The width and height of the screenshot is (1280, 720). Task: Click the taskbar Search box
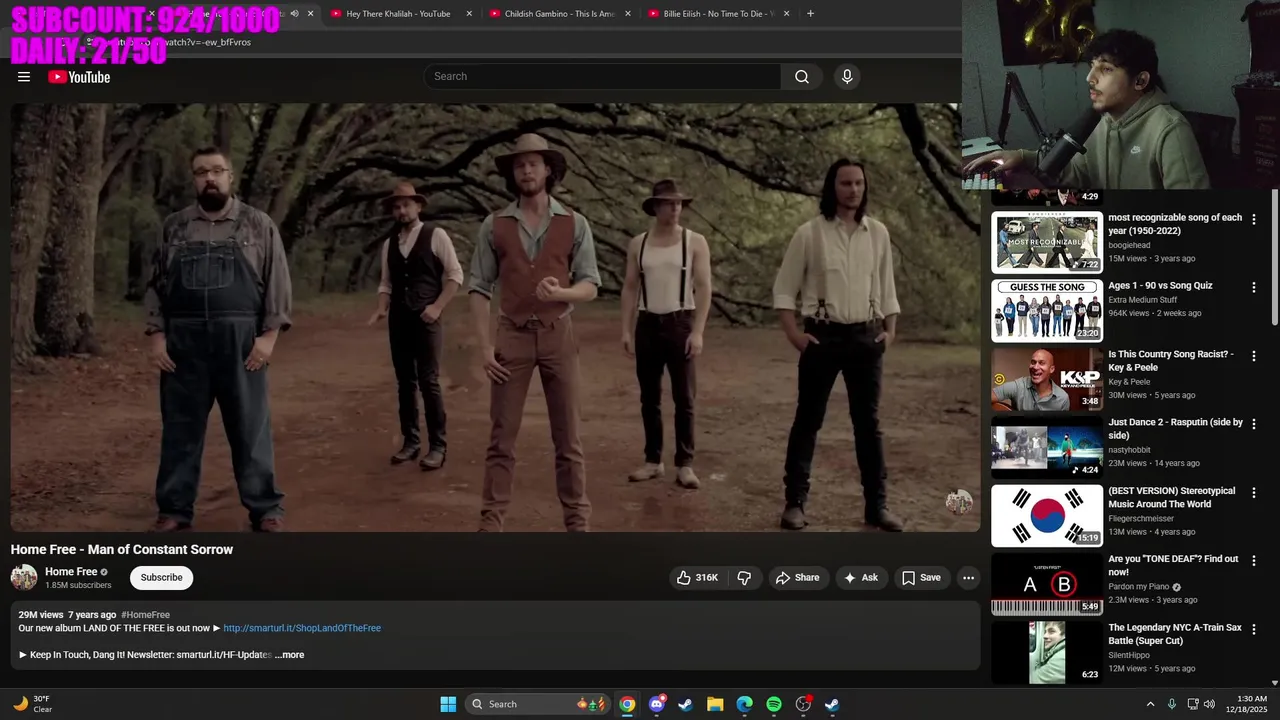[x=539, y=704]
